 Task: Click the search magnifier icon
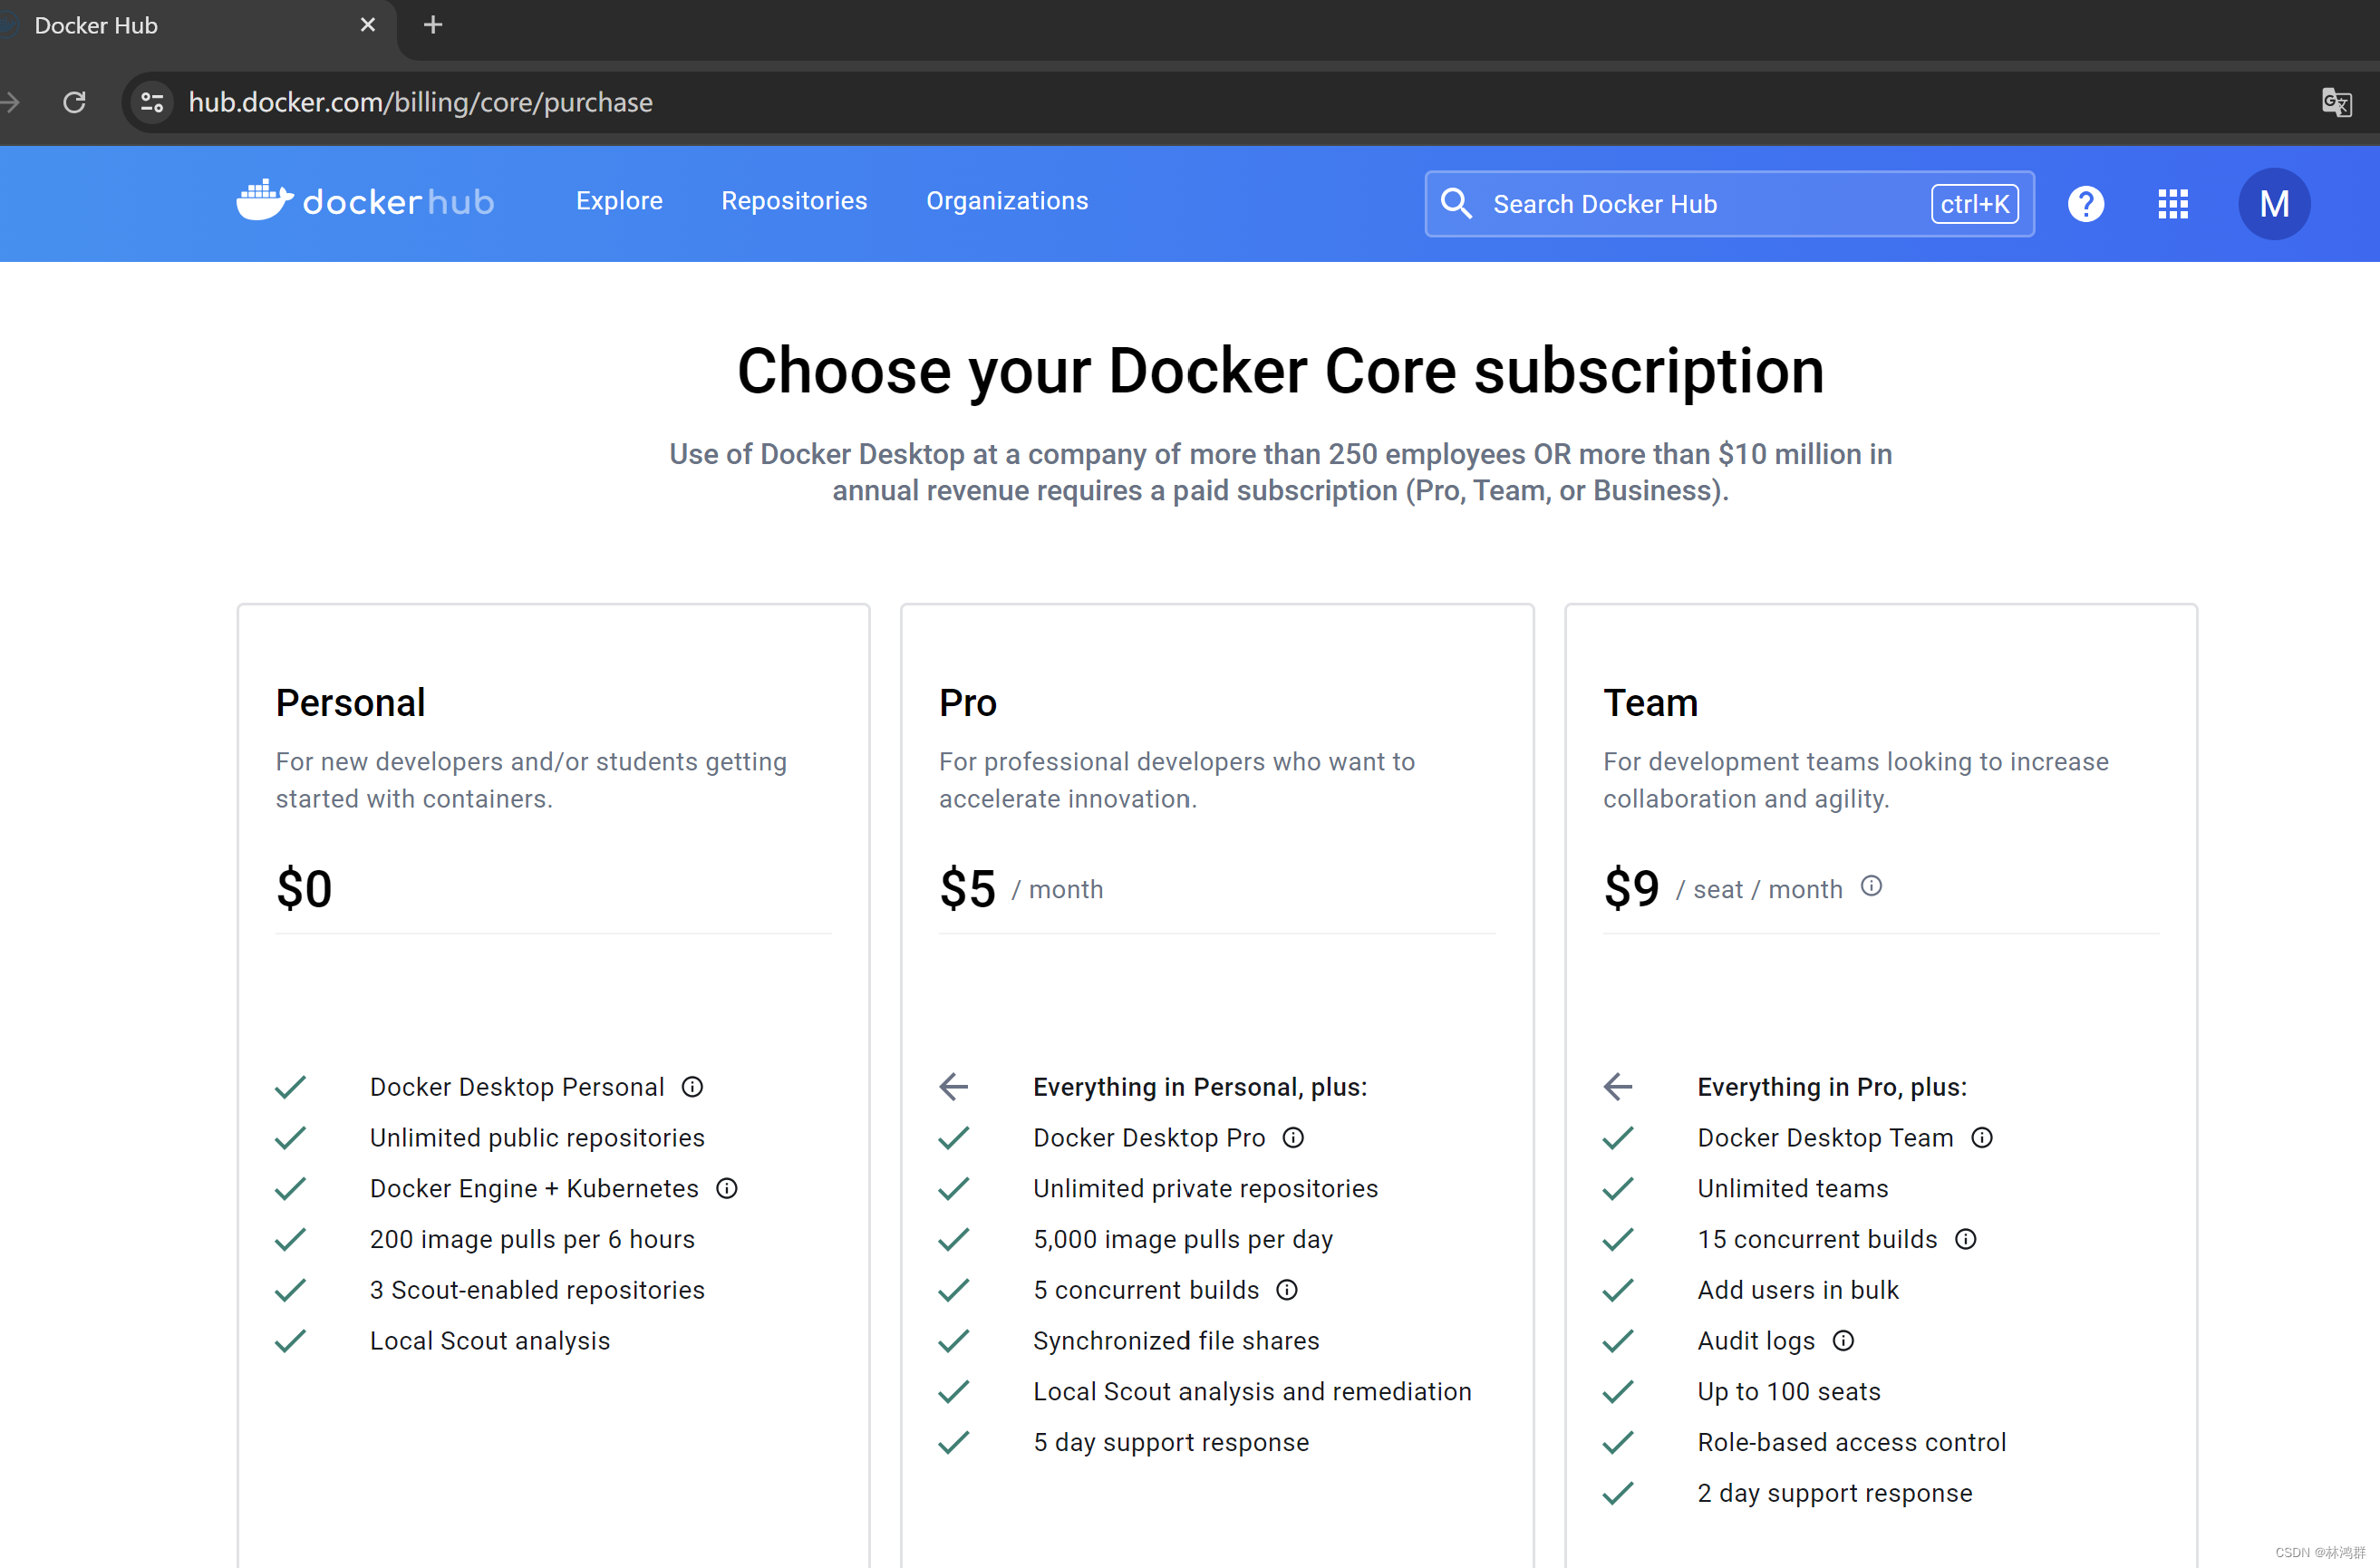coord(1455,204)
